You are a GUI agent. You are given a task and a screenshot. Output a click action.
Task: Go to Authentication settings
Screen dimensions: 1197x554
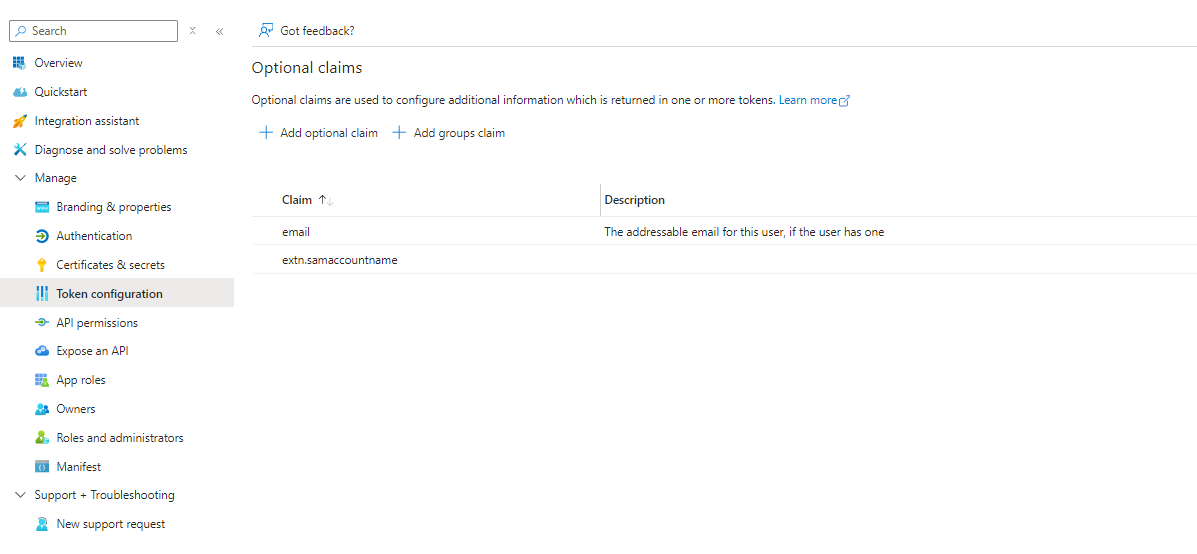pos(94,236)
